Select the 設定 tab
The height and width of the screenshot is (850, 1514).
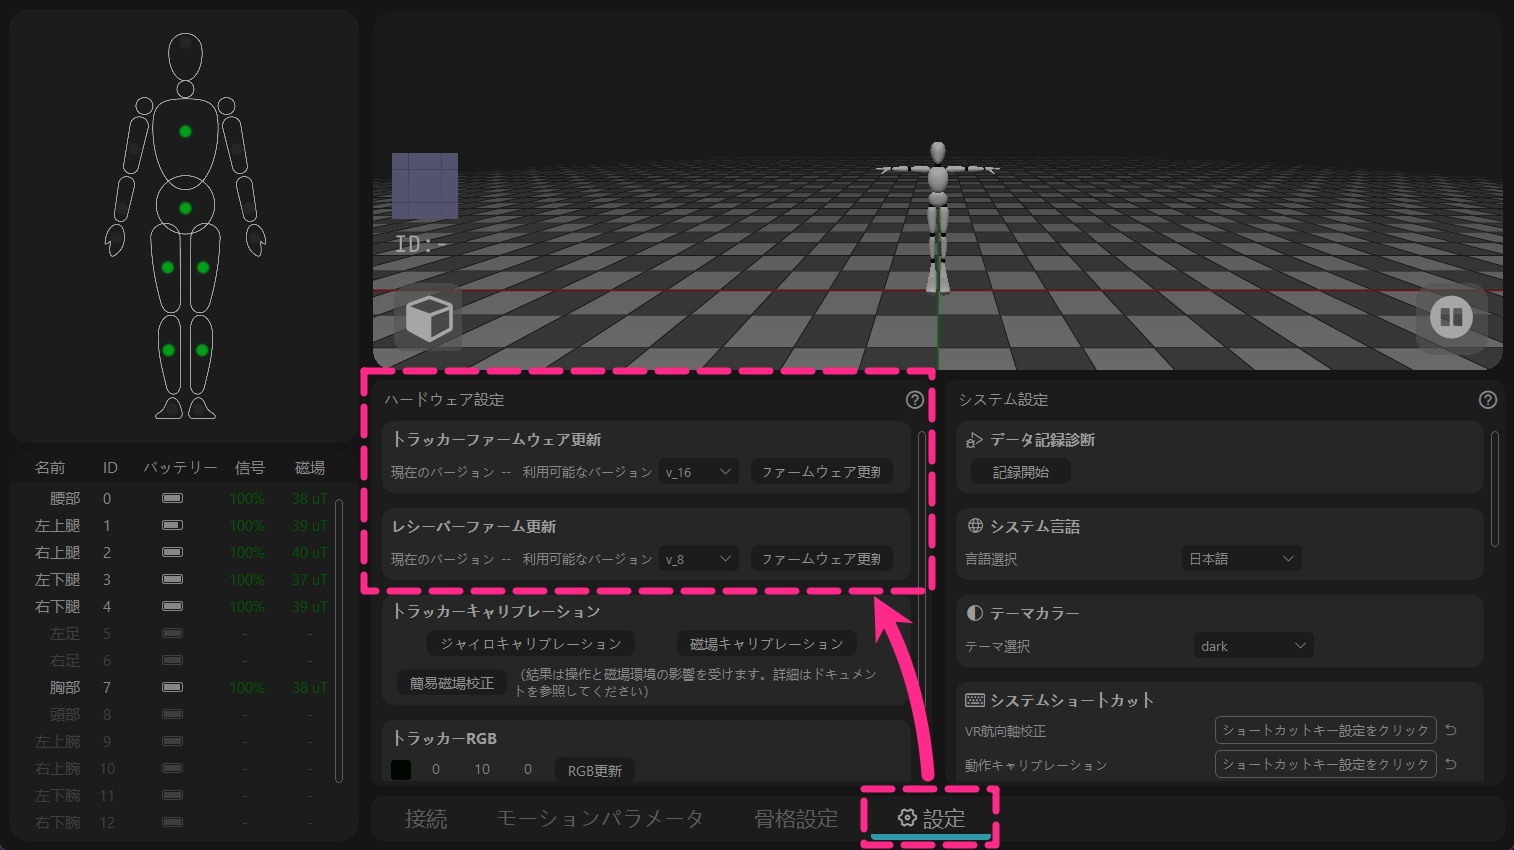(x=931, y=819)
